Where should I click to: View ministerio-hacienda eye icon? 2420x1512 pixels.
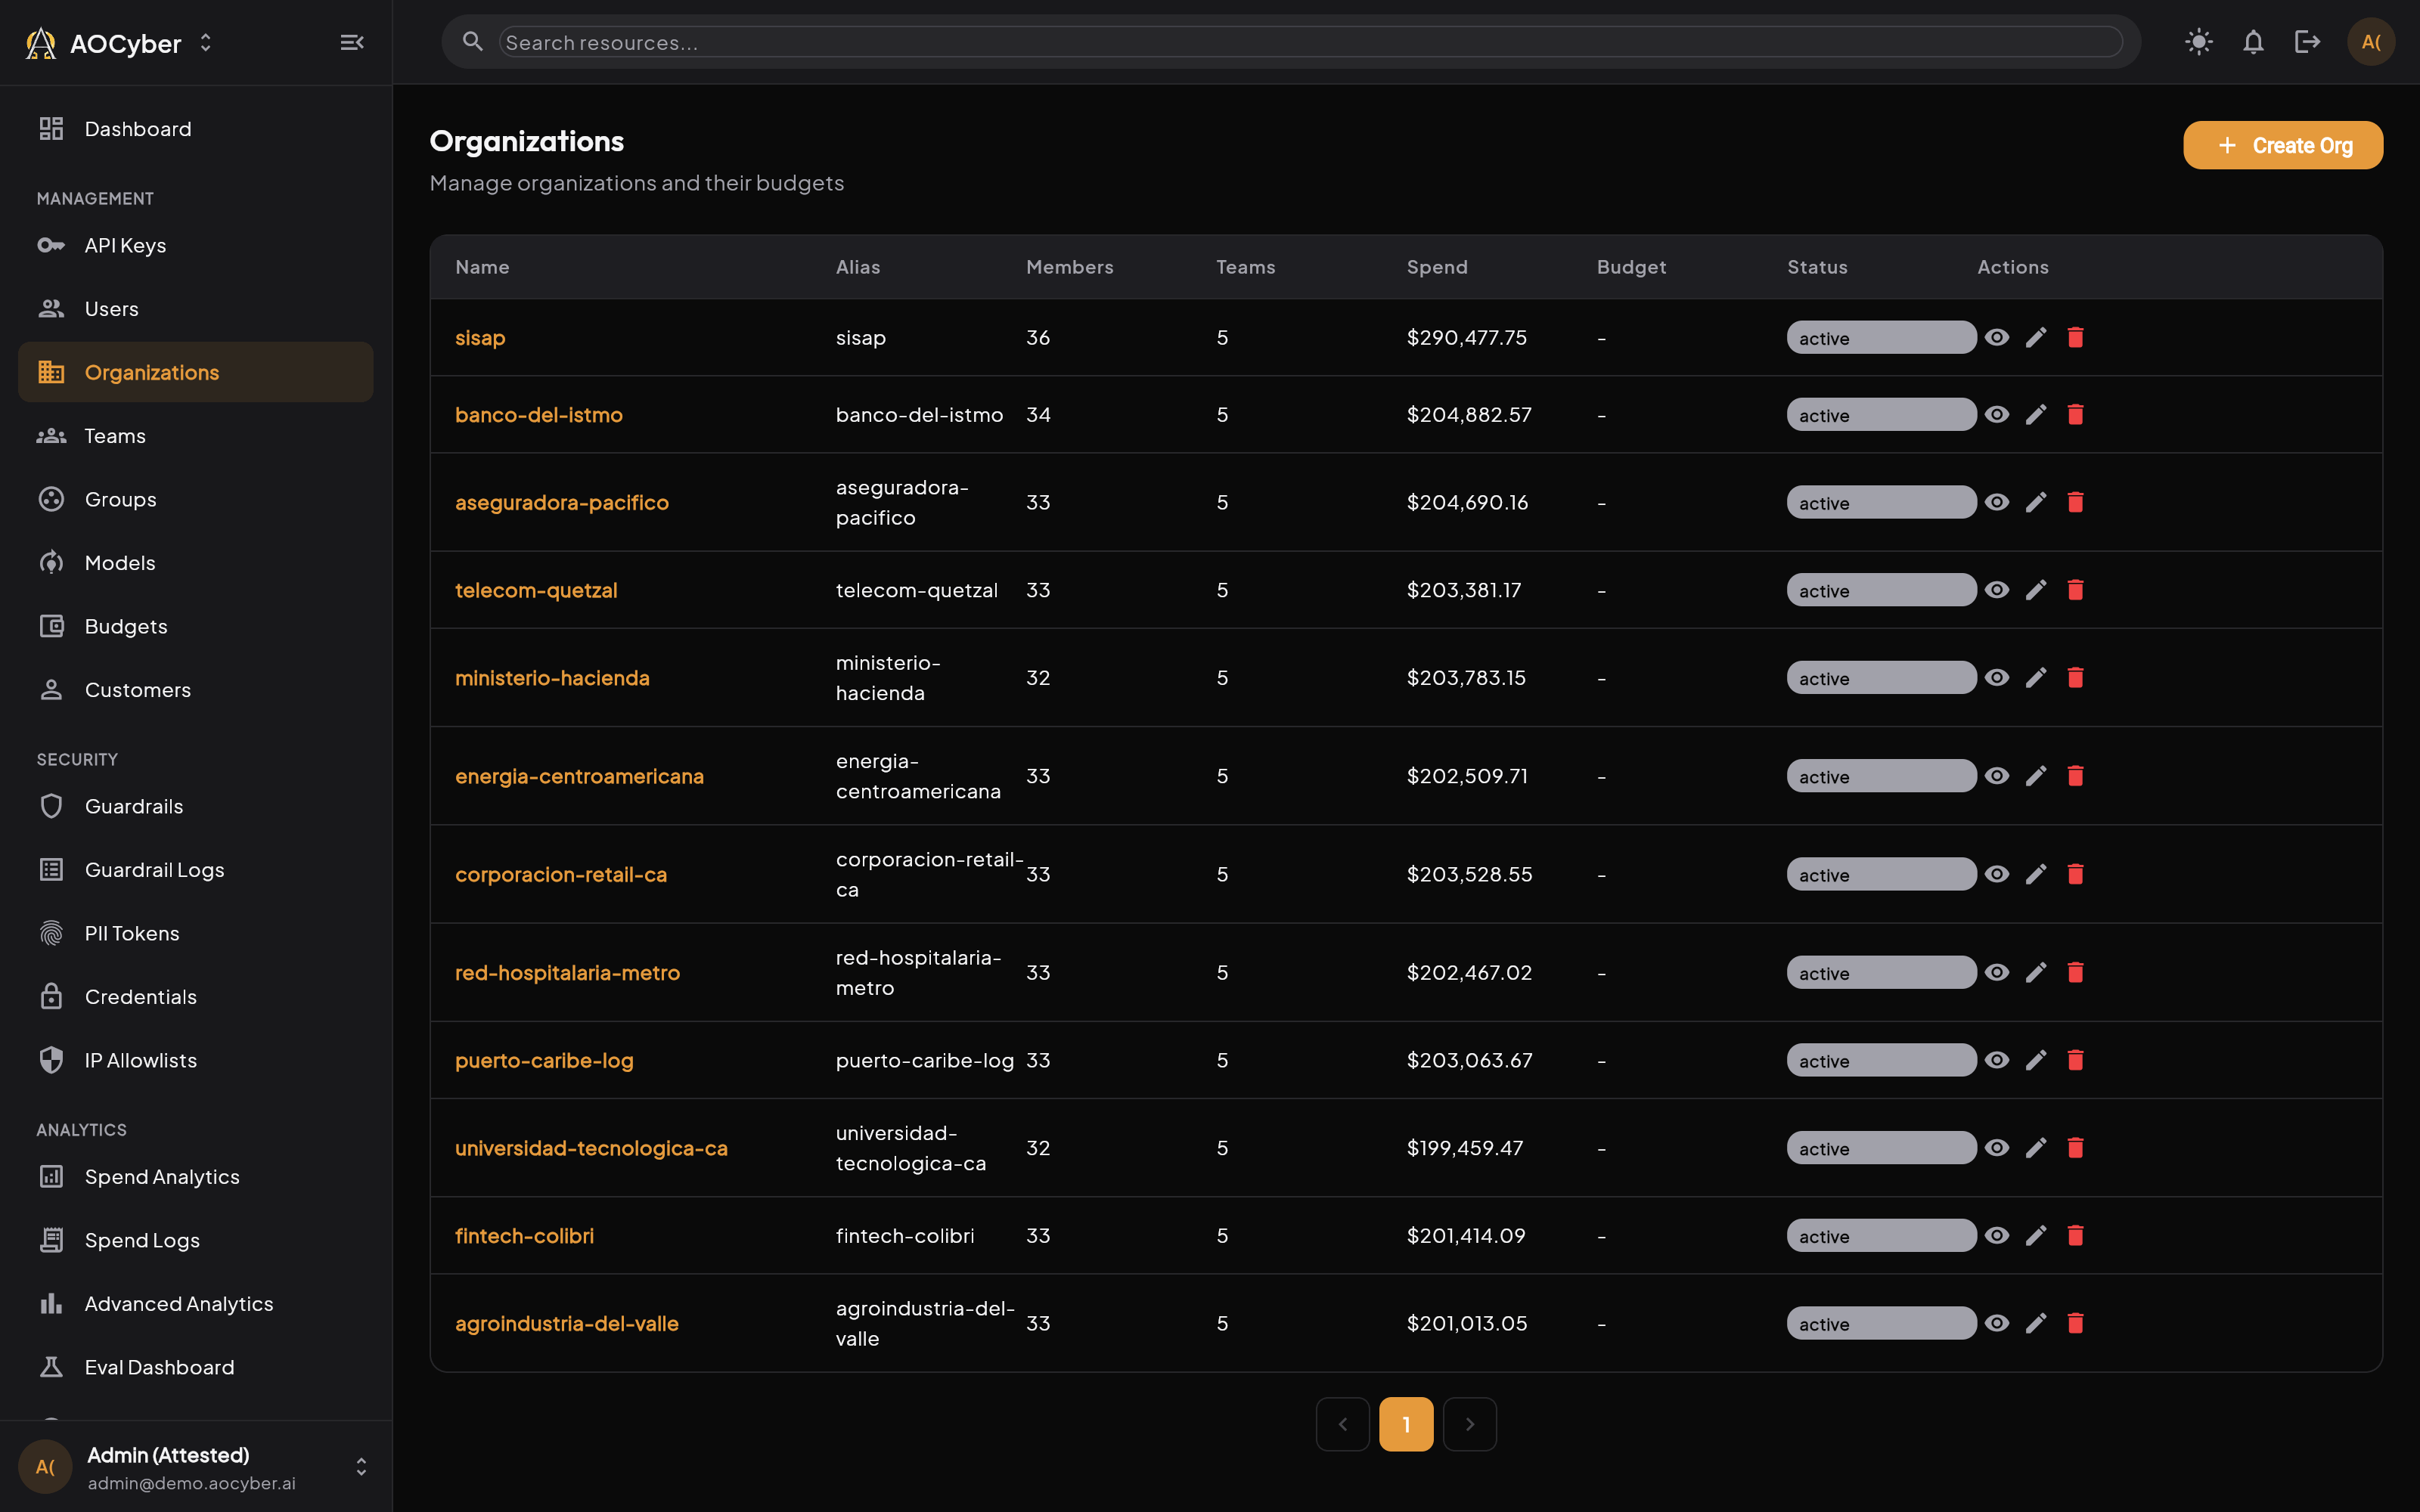(x=1997, y=677)
